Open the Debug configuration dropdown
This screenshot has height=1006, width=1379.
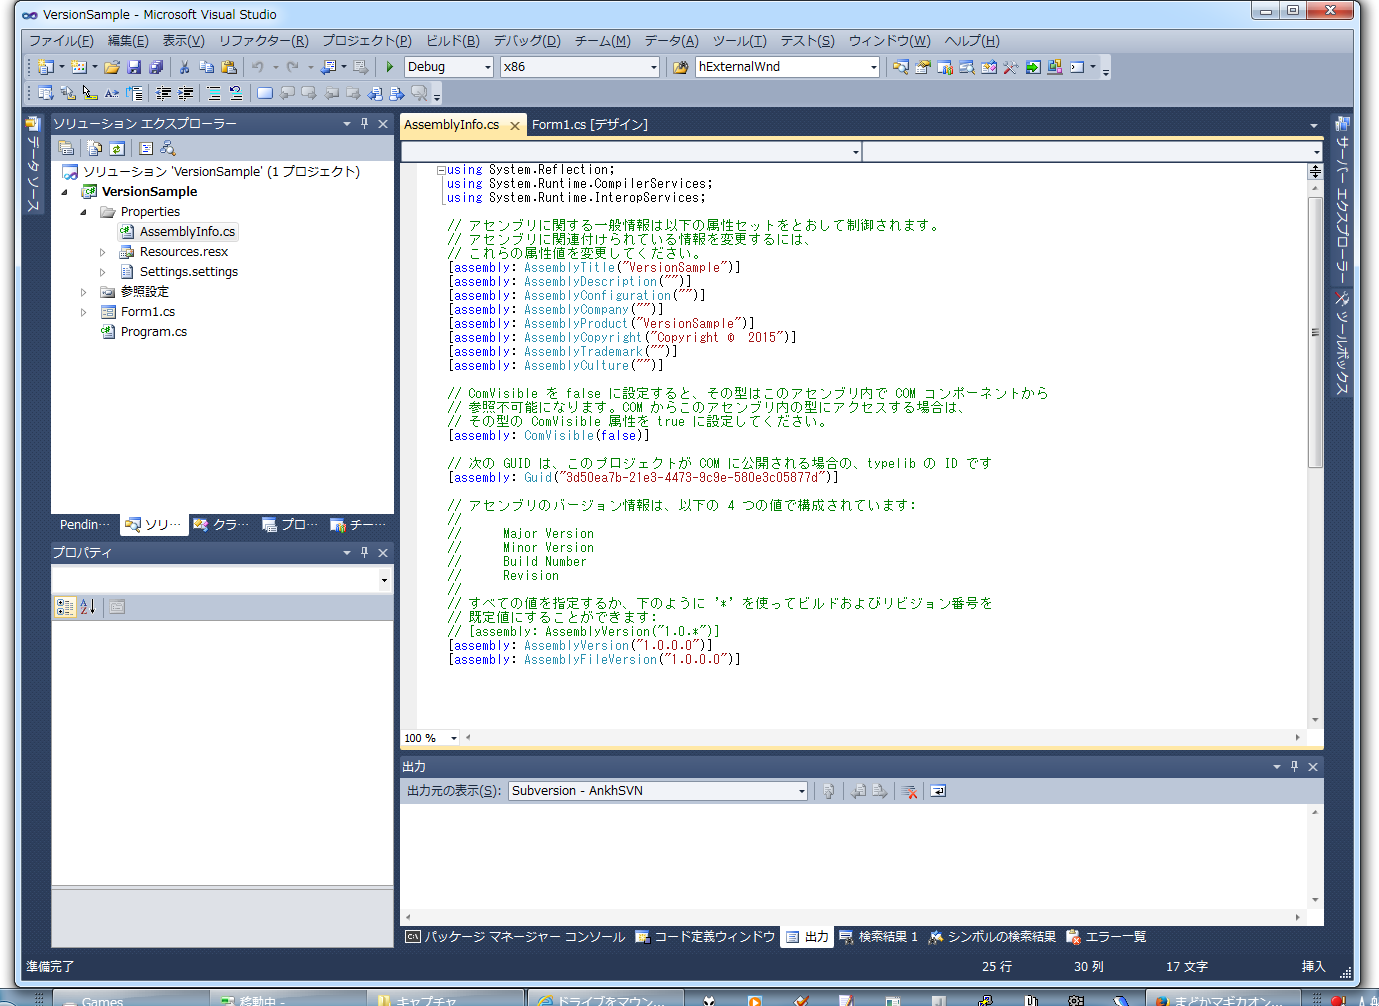pos(488,67)
